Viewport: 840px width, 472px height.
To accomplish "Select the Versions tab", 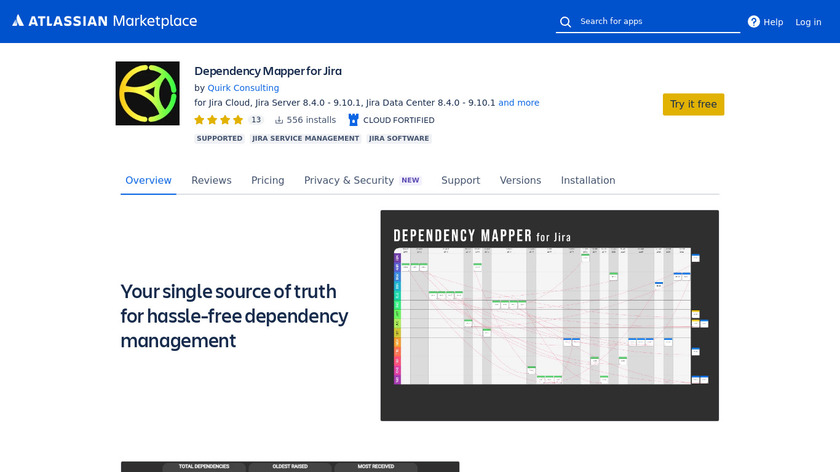I will tap(520, 180).
